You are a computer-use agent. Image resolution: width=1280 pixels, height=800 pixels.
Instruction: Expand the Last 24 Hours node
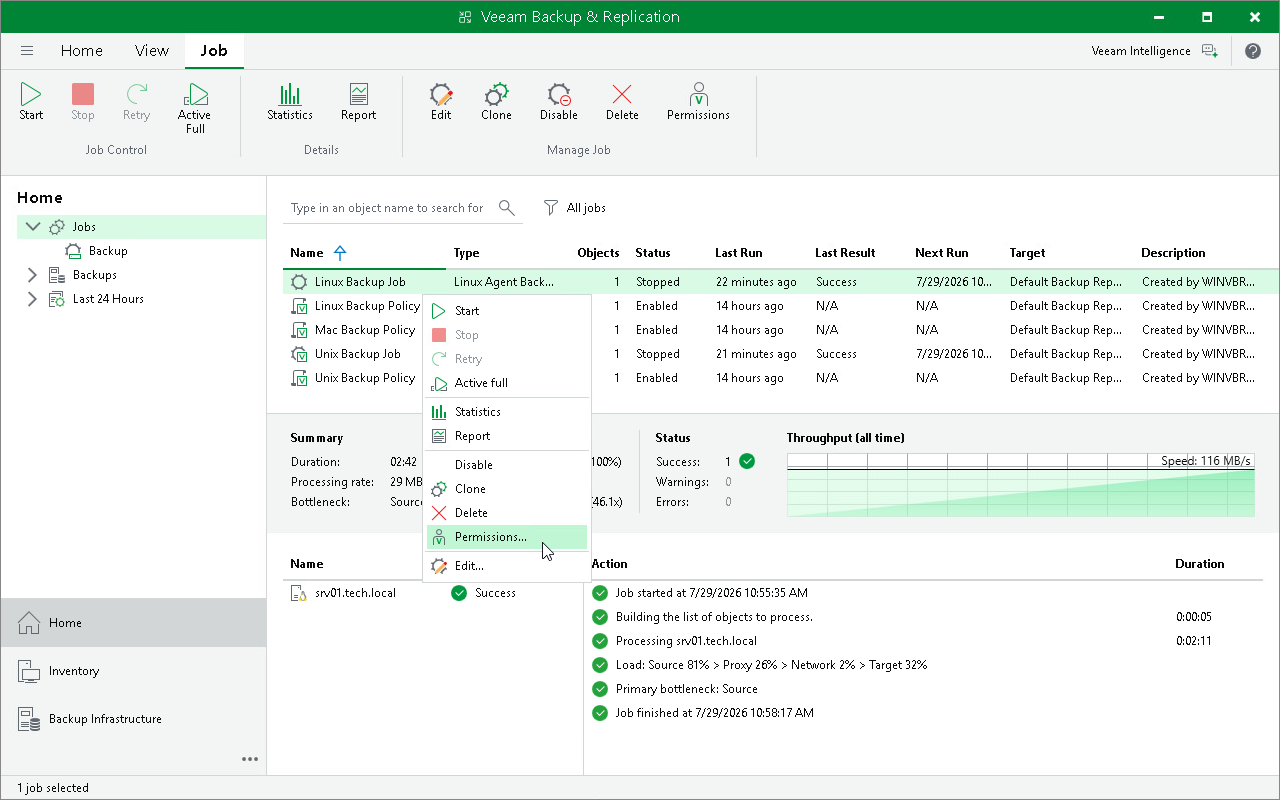tap(32, 299)
